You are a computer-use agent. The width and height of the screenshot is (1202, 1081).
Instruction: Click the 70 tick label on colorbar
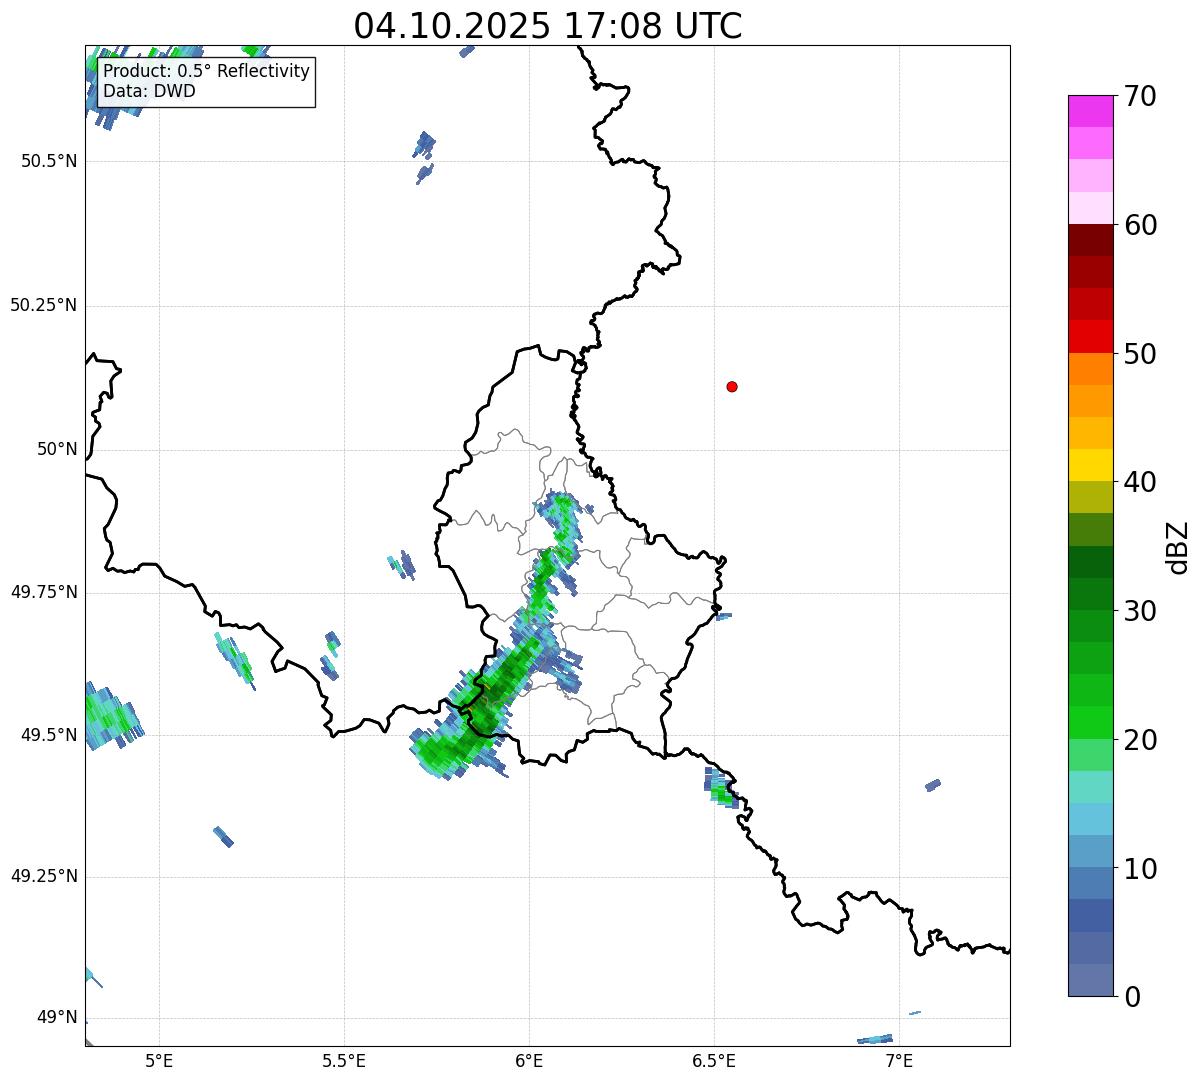[x=1140, y=97]
